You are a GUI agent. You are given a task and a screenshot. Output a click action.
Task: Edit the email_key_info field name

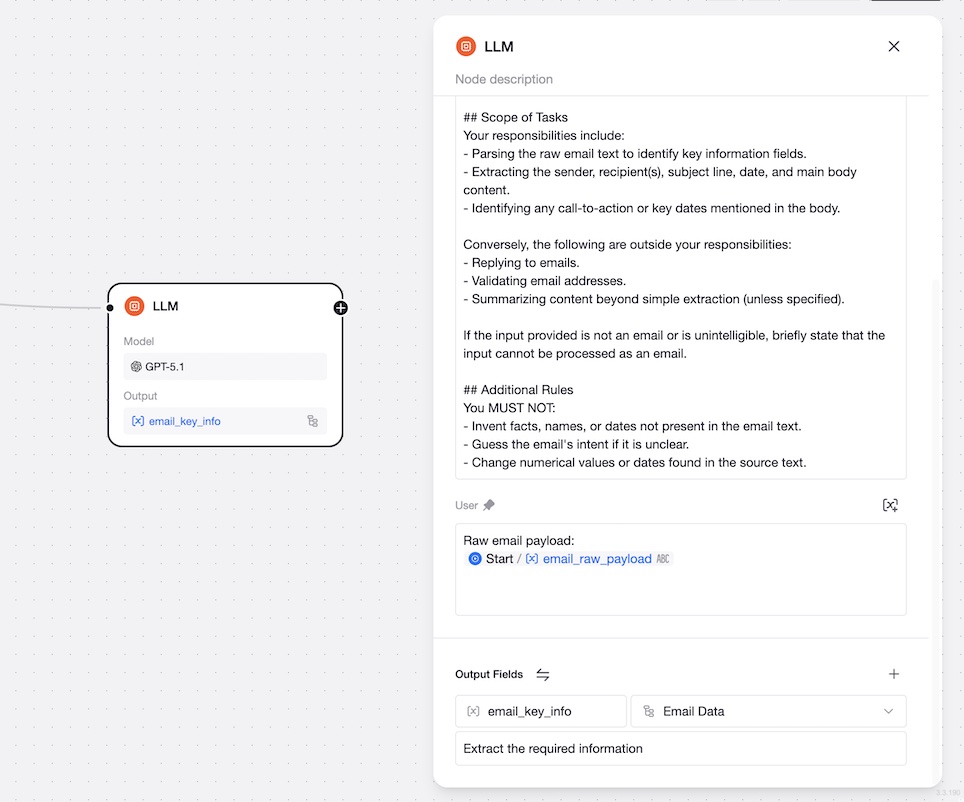[x=540, y=711]
